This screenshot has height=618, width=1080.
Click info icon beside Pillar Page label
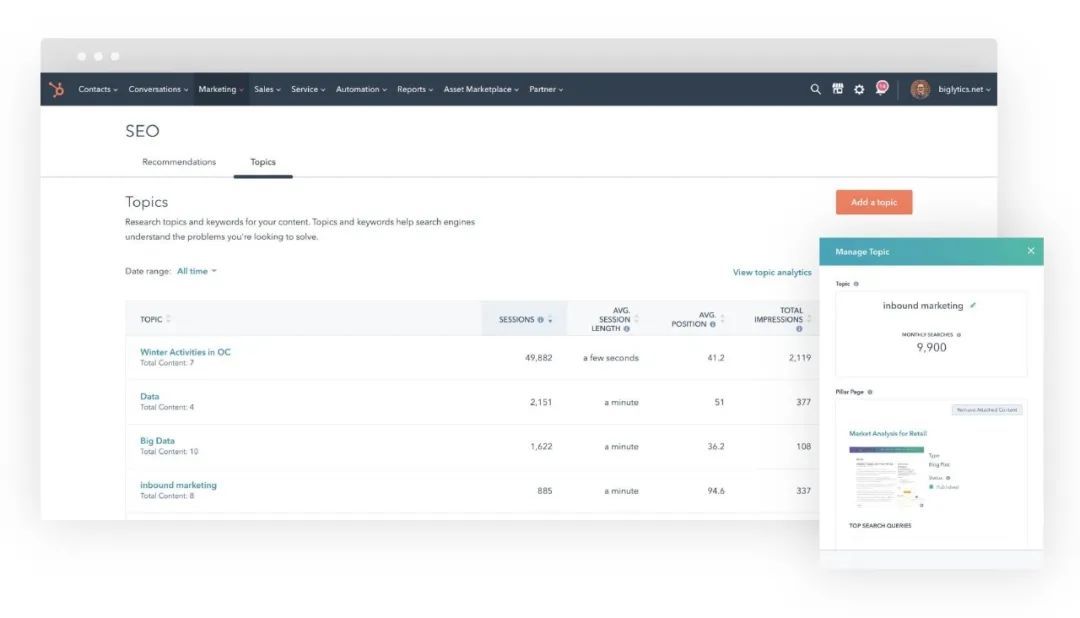coord(870,392)
